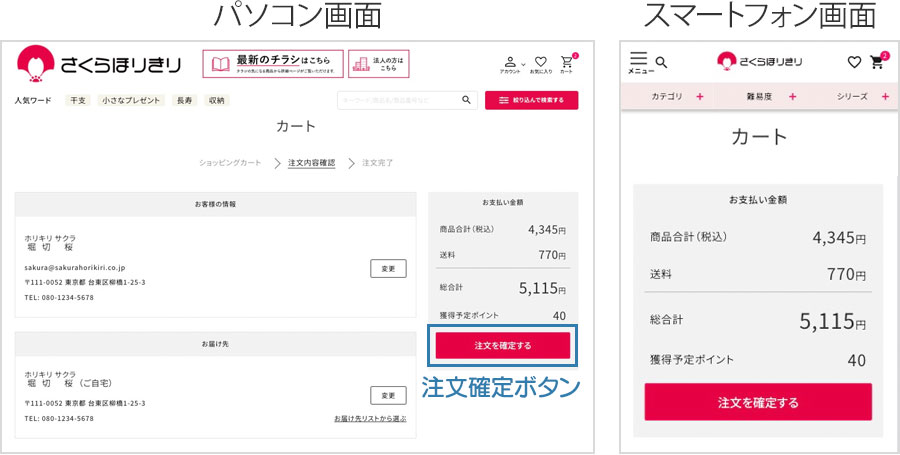The height and width of the screenshot is (455, 900).
Task: Open the 最新のチラシ banner
Action: click(273, 64)
